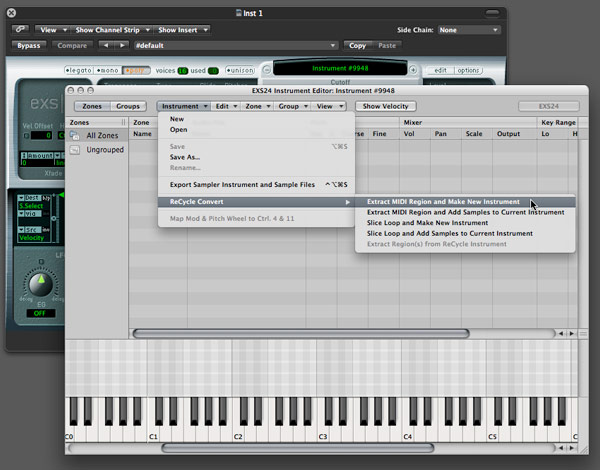Open the Side Chain None dropdown
Screen dimensions: 600x470
point(469,30)
